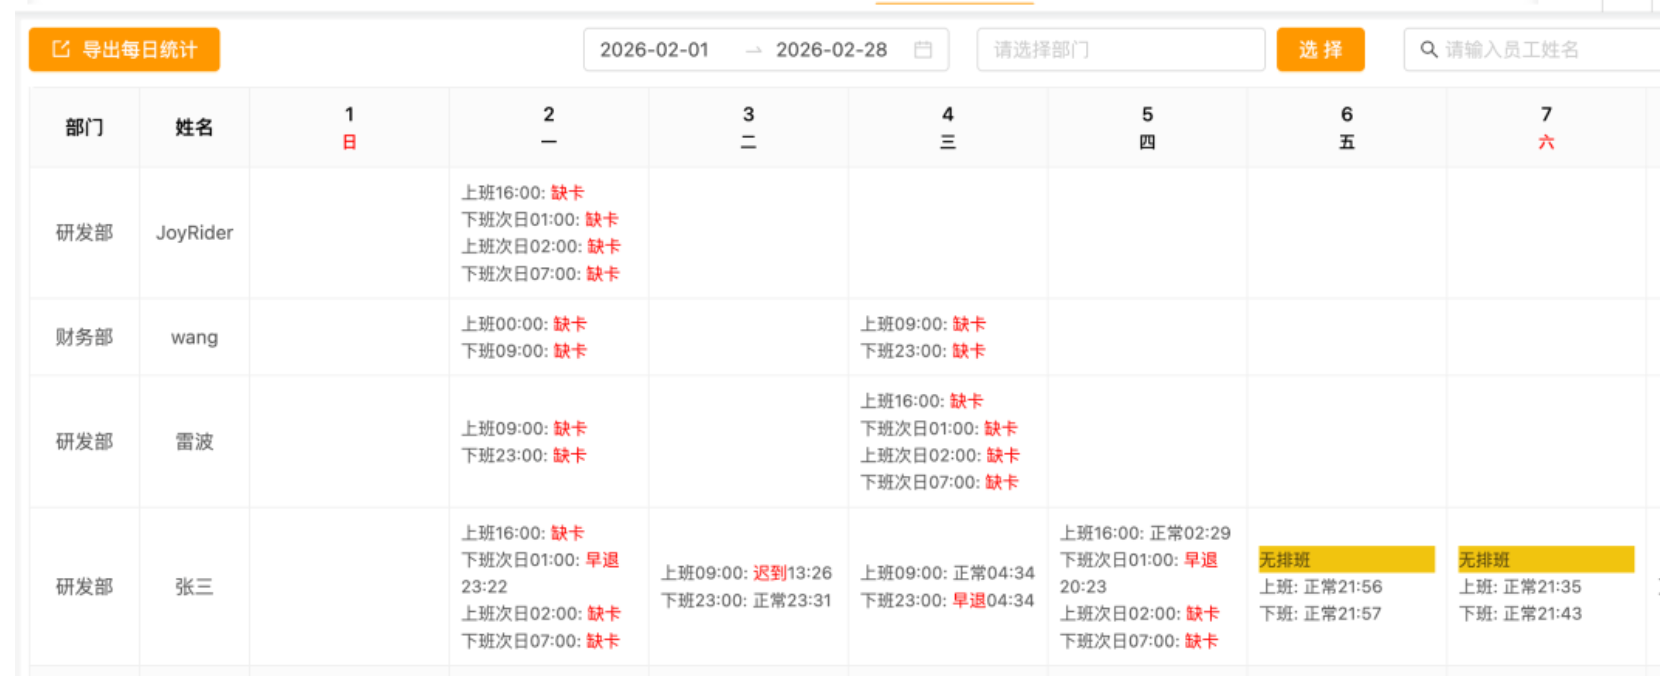This screenshot has height=676, width=1660.
Task: Click 张三's 上班09:00 正常04:34 entry on day 4
Action: [x=947, y=573]
